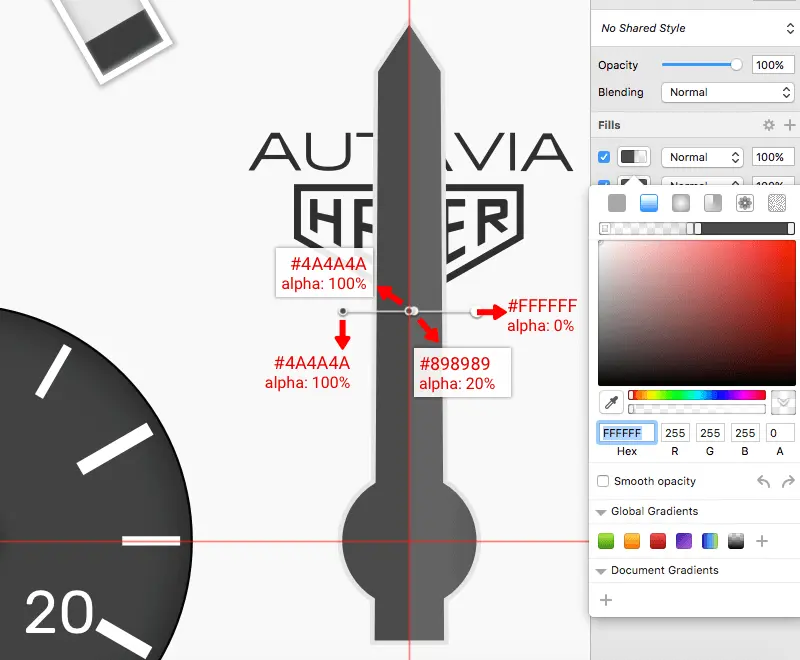Open the first fill's Normal blend dropdown

702,157
